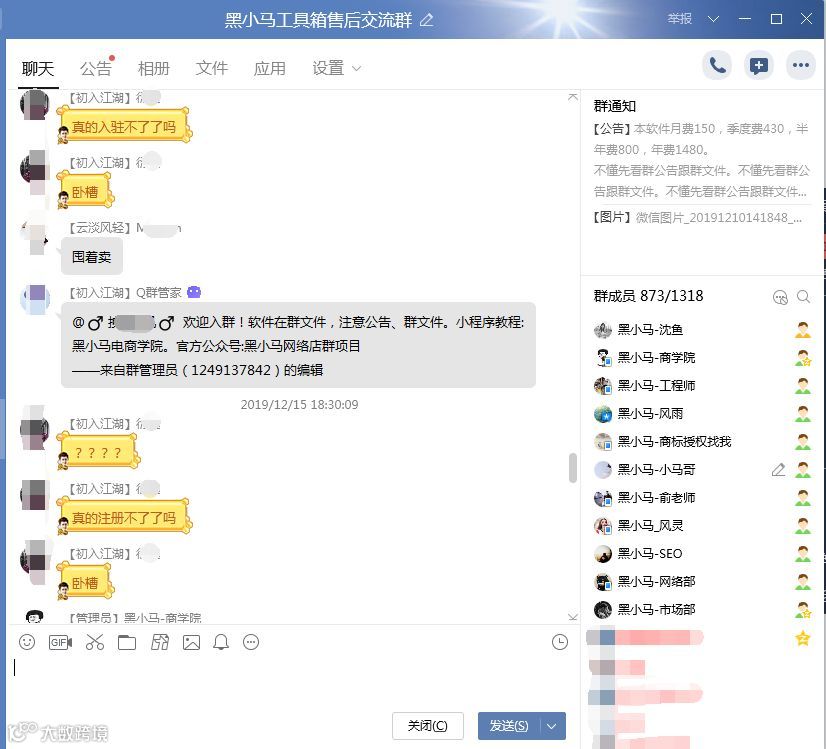Viewport: 826px width, 749px height.
Task: Maximize the group chat window
Action: point(776,19)
